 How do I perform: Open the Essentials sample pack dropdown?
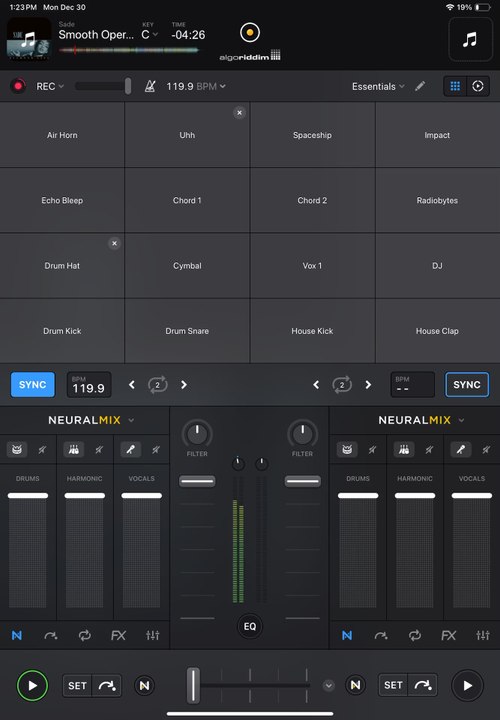378,86
